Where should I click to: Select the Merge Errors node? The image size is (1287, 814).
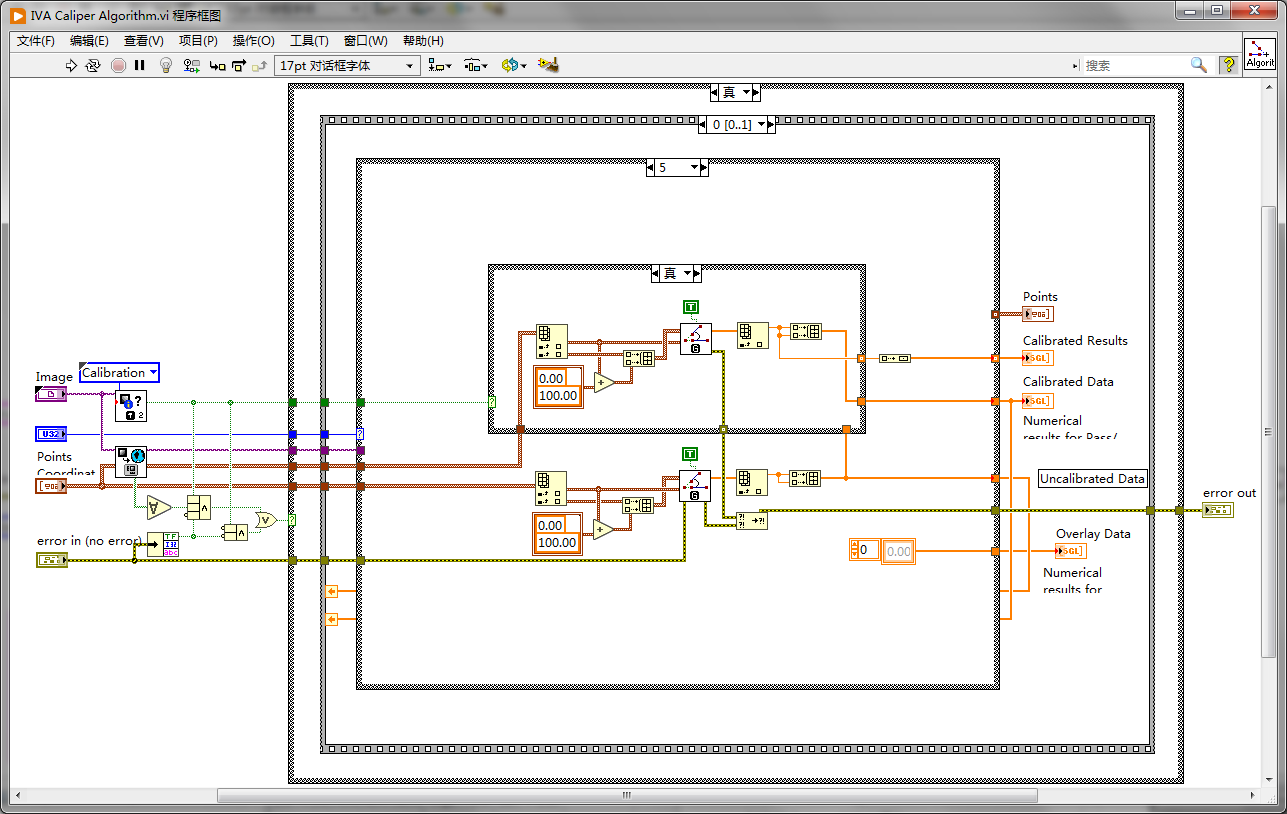[752, 520]
